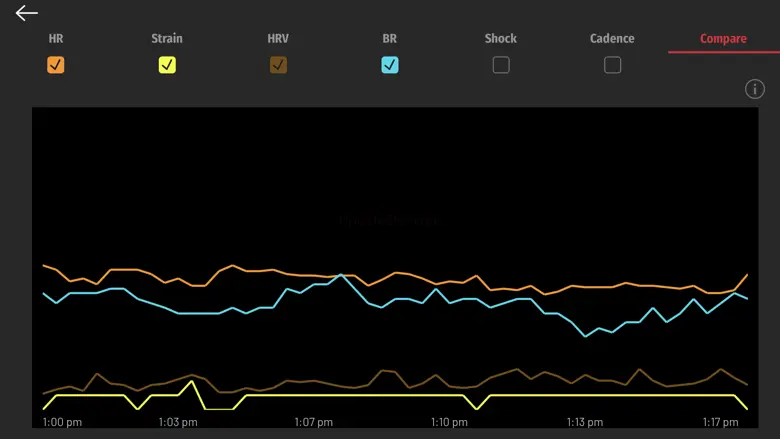Select the Shock tab
The width and height of the screenshot is (780, 439).
501,38
